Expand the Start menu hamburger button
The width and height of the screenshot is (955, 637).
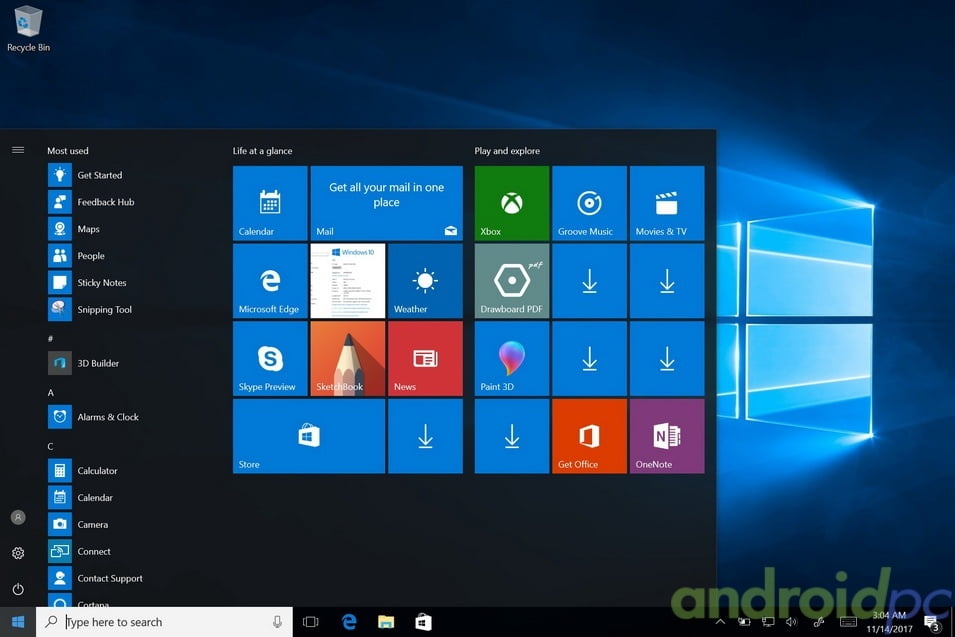coord(18,150)
